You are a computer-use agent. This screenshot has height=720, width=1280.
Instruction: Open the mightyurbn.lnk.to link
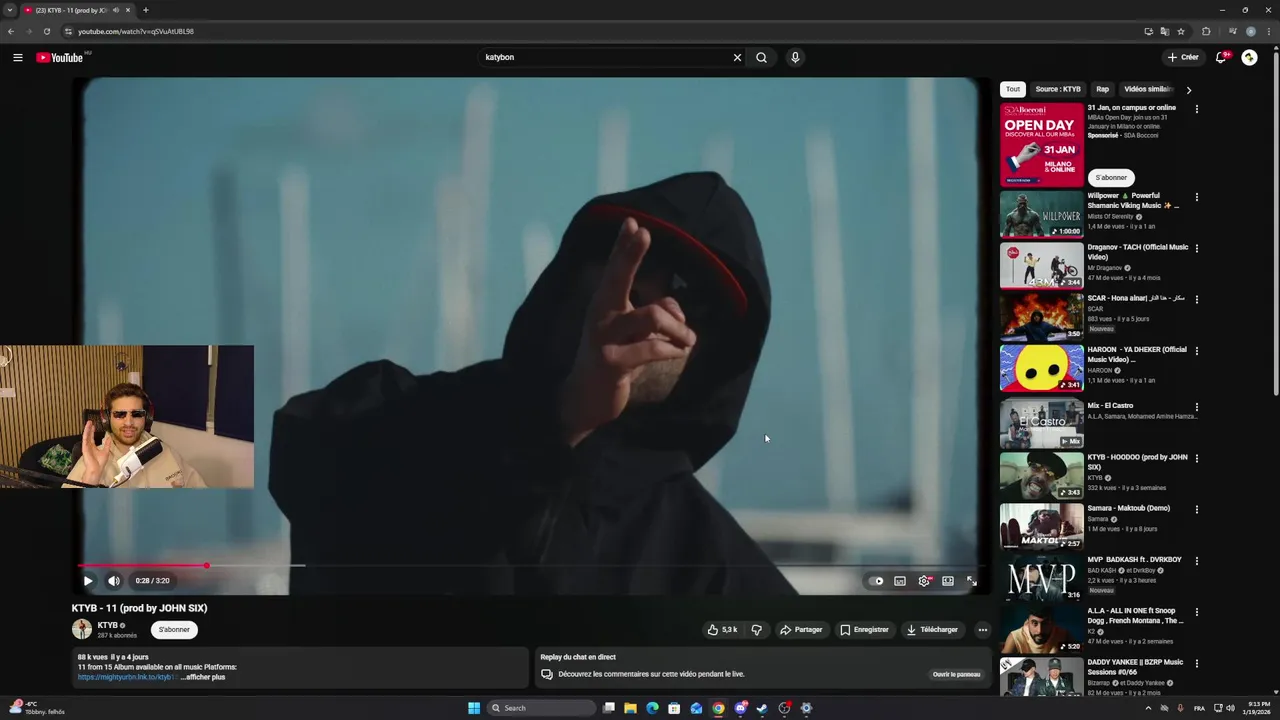(127, 677)
